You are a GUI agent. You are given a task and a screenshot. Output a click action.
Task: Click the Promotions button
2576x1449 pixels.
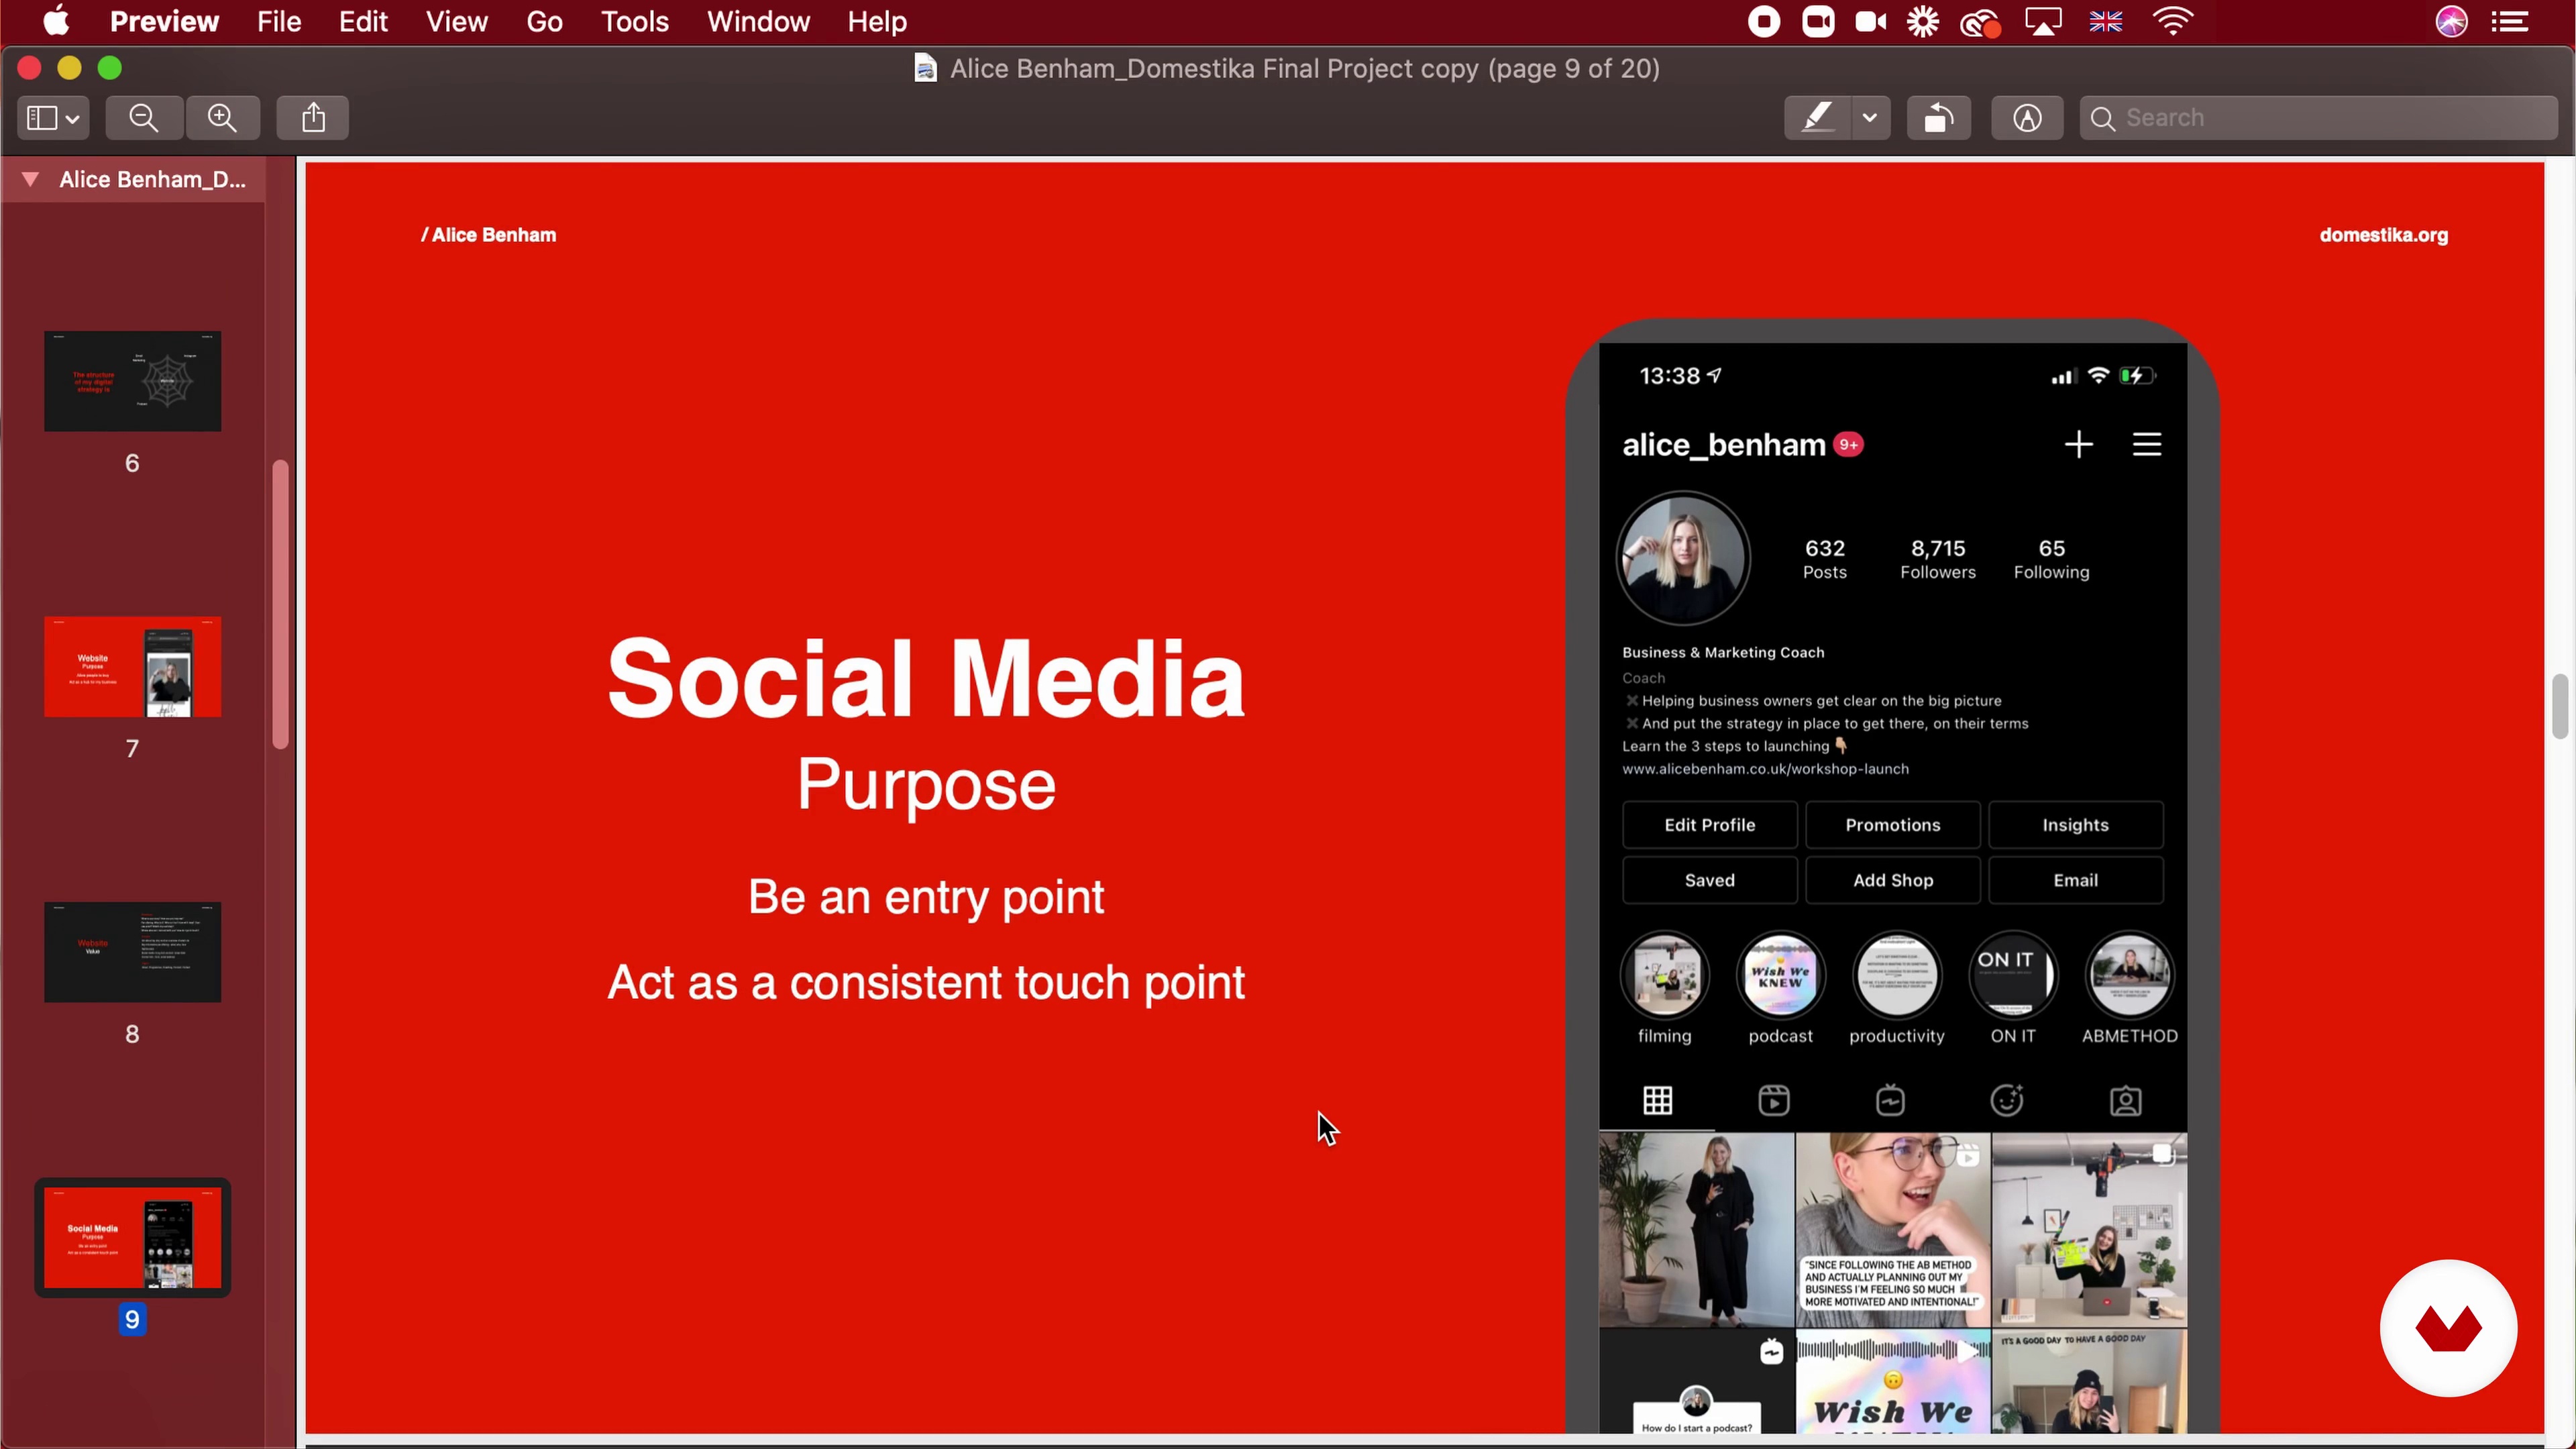point(1892,824)
